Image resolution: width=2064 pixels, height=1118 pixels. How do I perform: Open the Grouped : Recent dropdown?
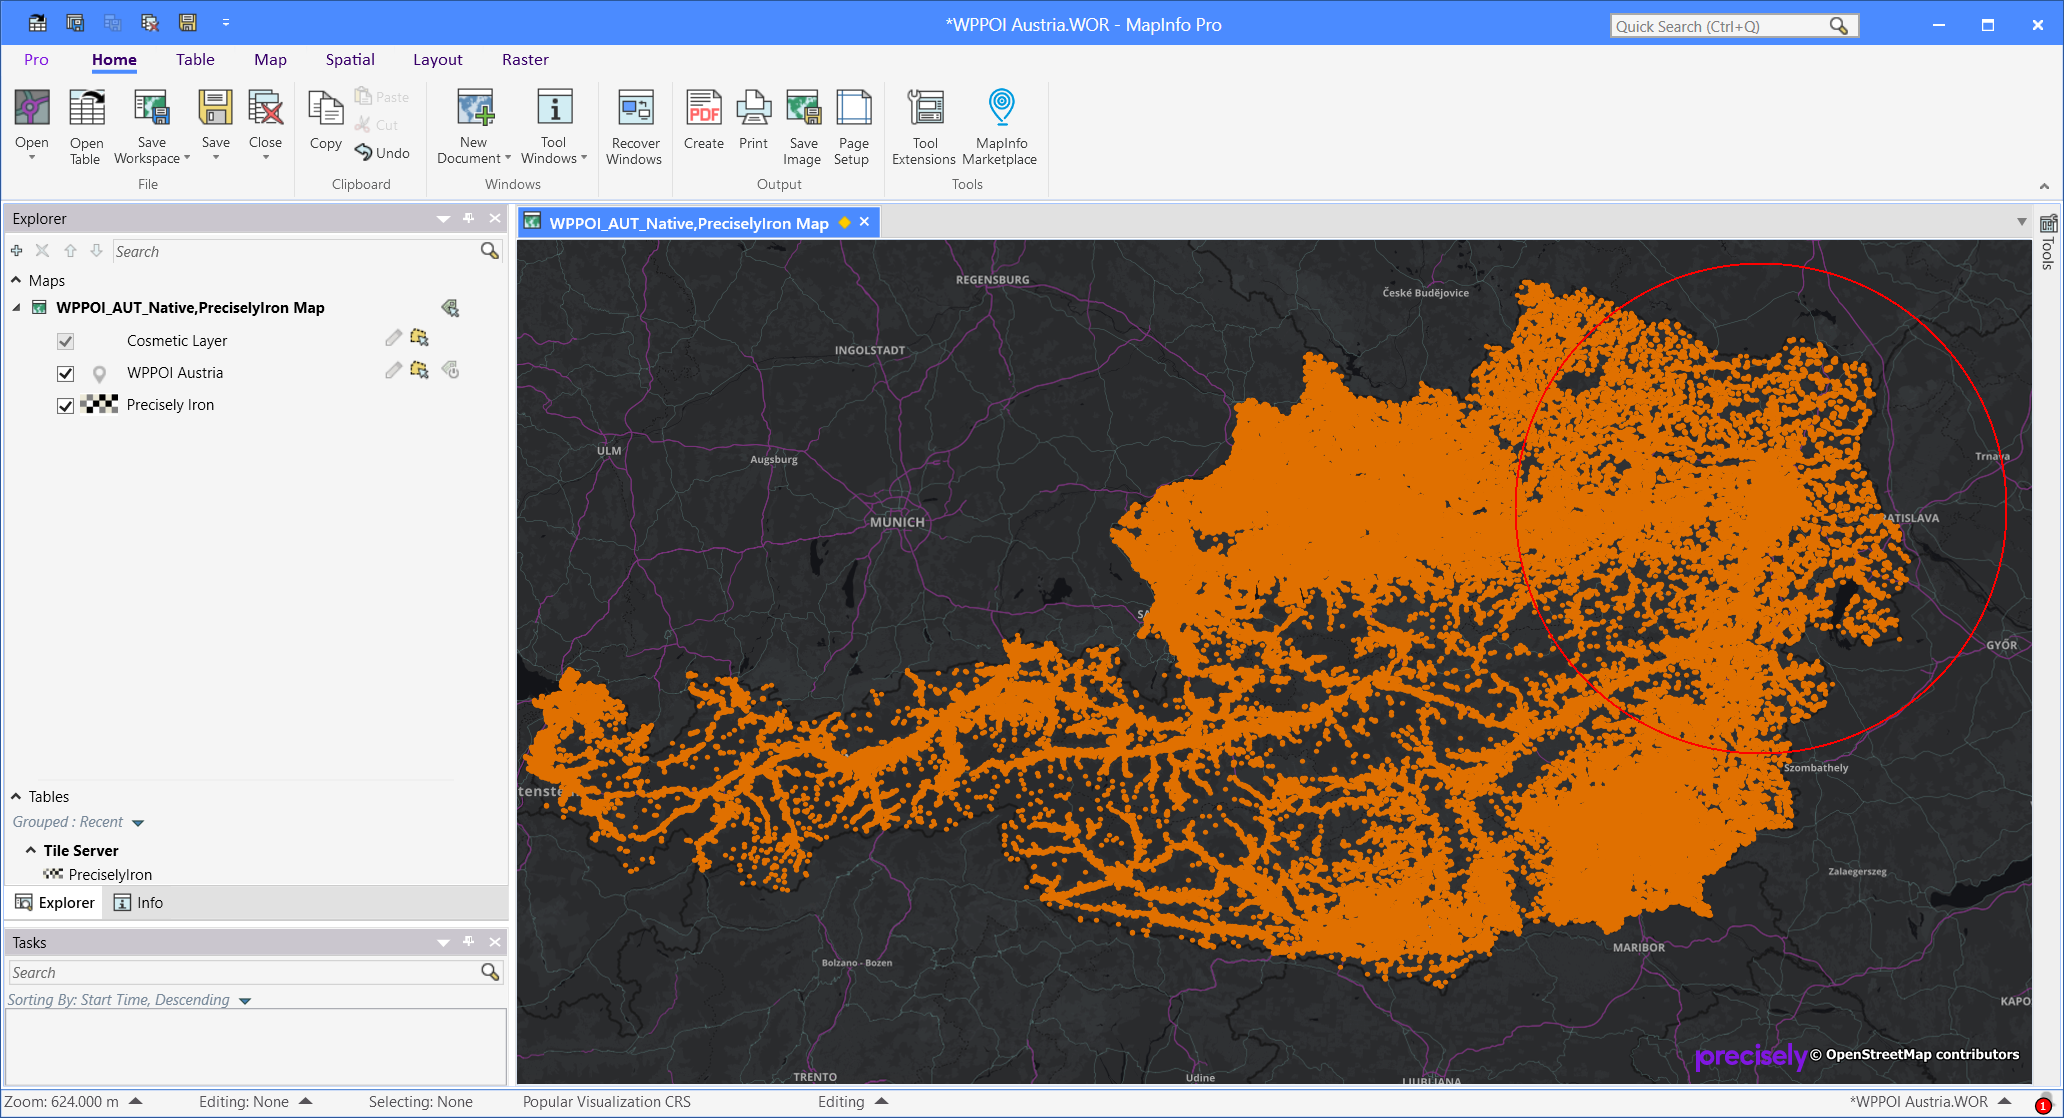(138, 823)
